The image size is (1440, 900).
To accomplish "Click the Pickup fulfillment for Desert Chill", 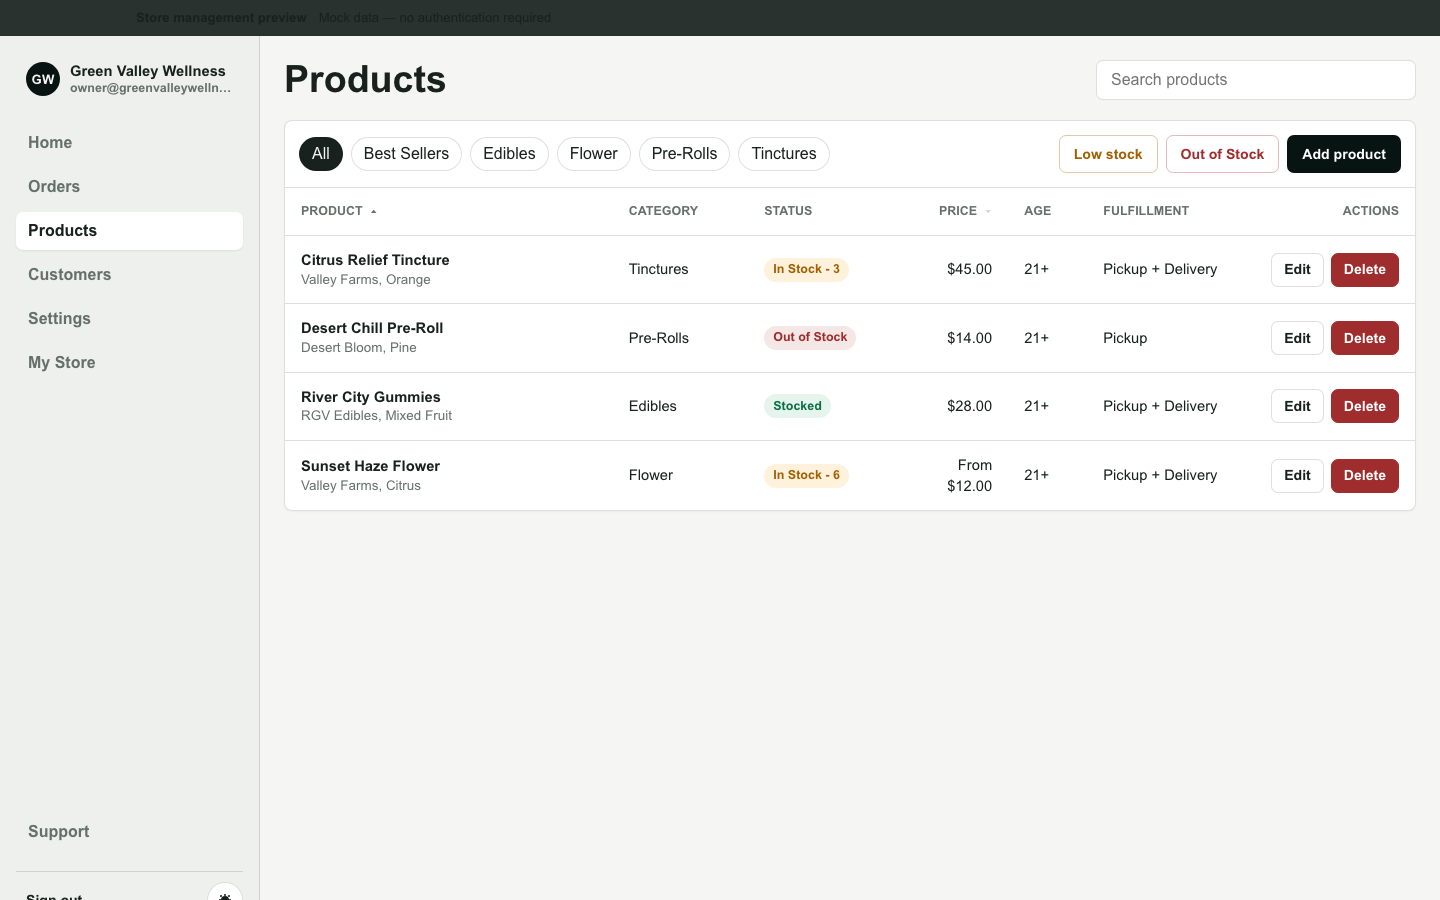I will 1125,338.
